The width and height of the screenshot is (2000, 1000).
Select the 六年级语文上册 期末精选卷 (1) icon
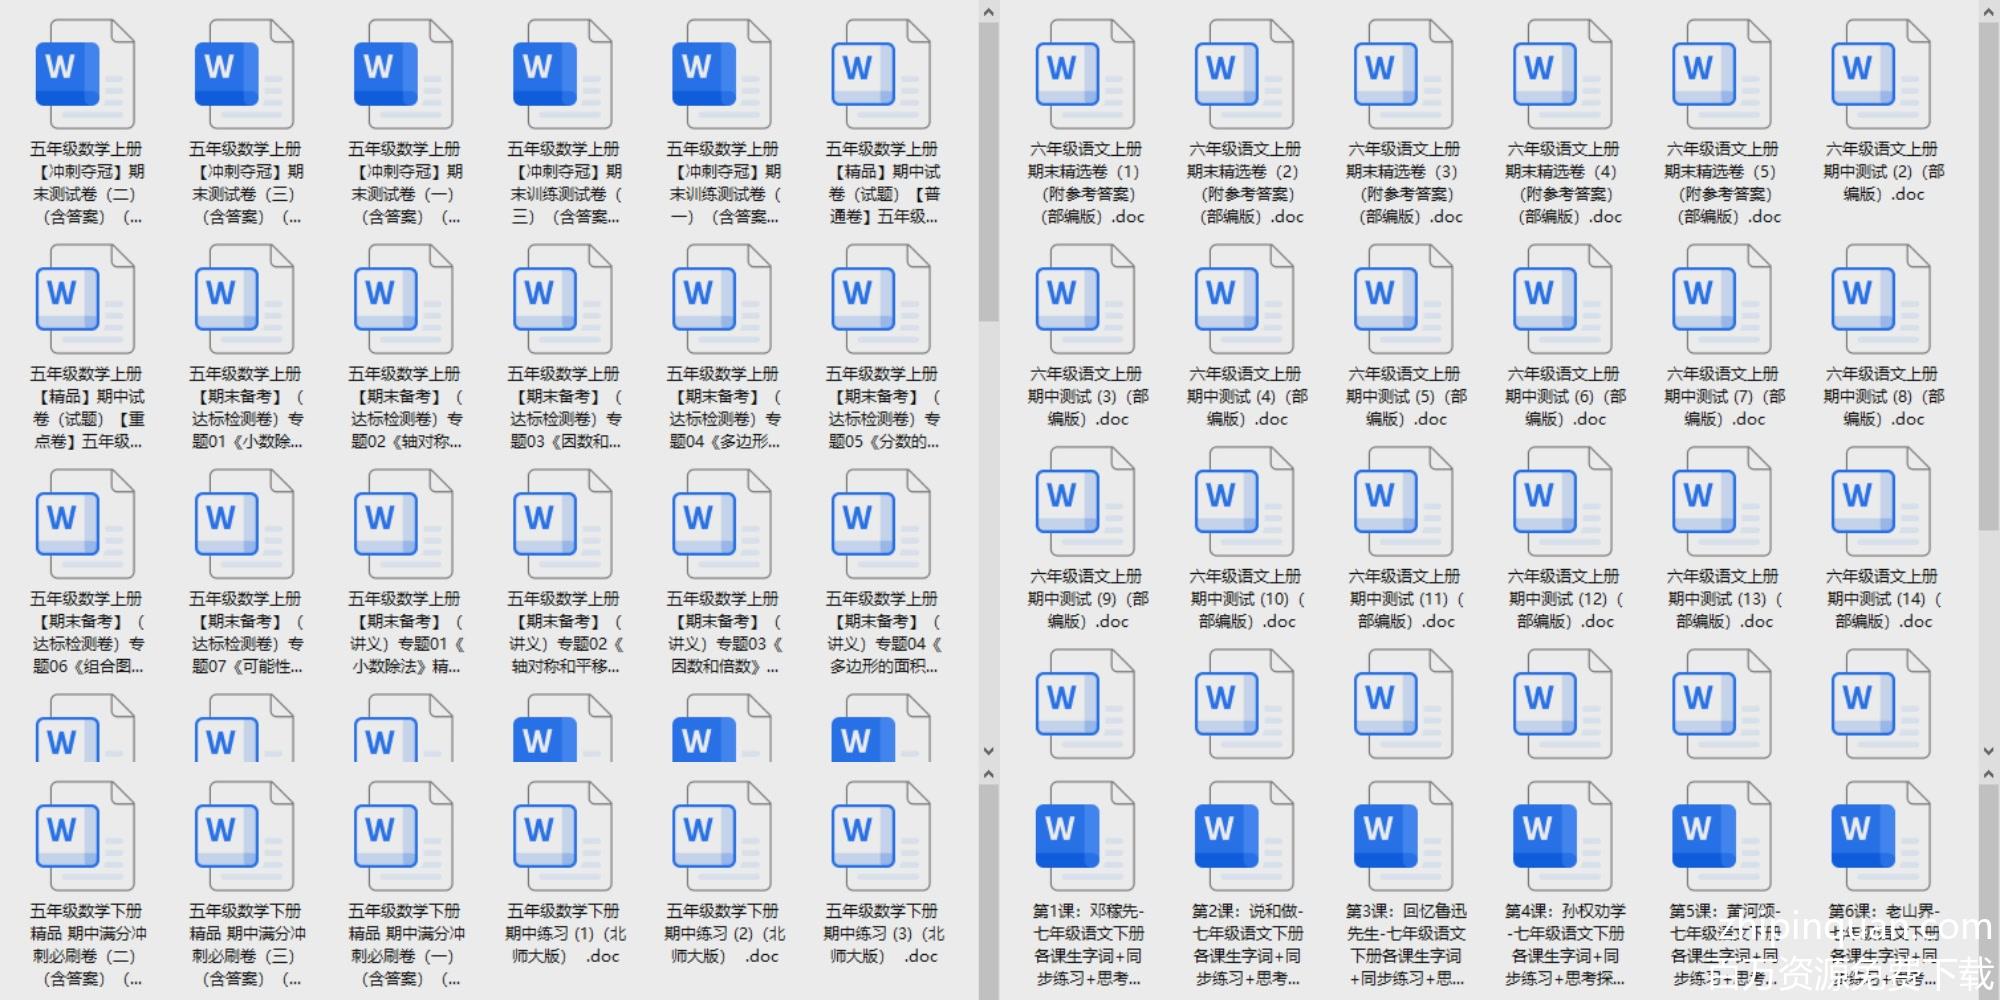(1085, 74)
